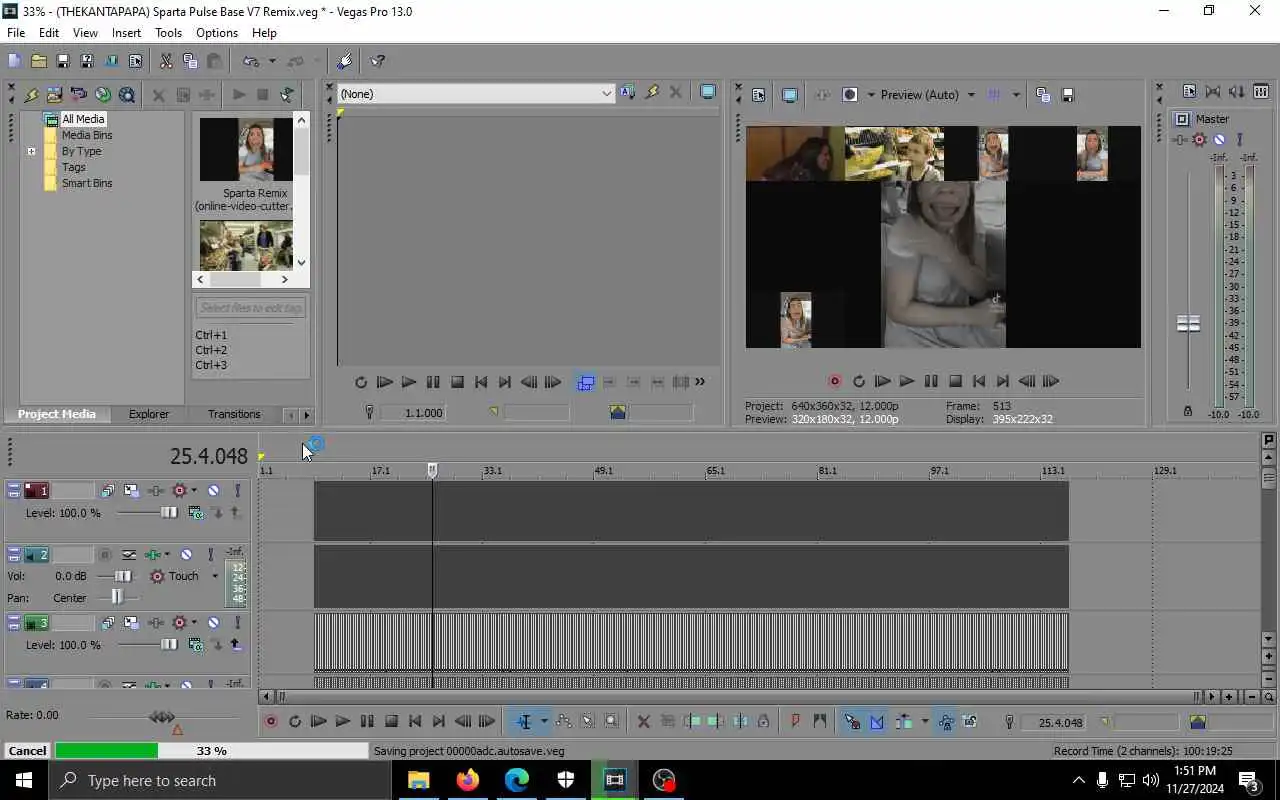Open the Preview (Auto) quality dropdown
This screenshot has width=1280, height=800.
[970, 95]
